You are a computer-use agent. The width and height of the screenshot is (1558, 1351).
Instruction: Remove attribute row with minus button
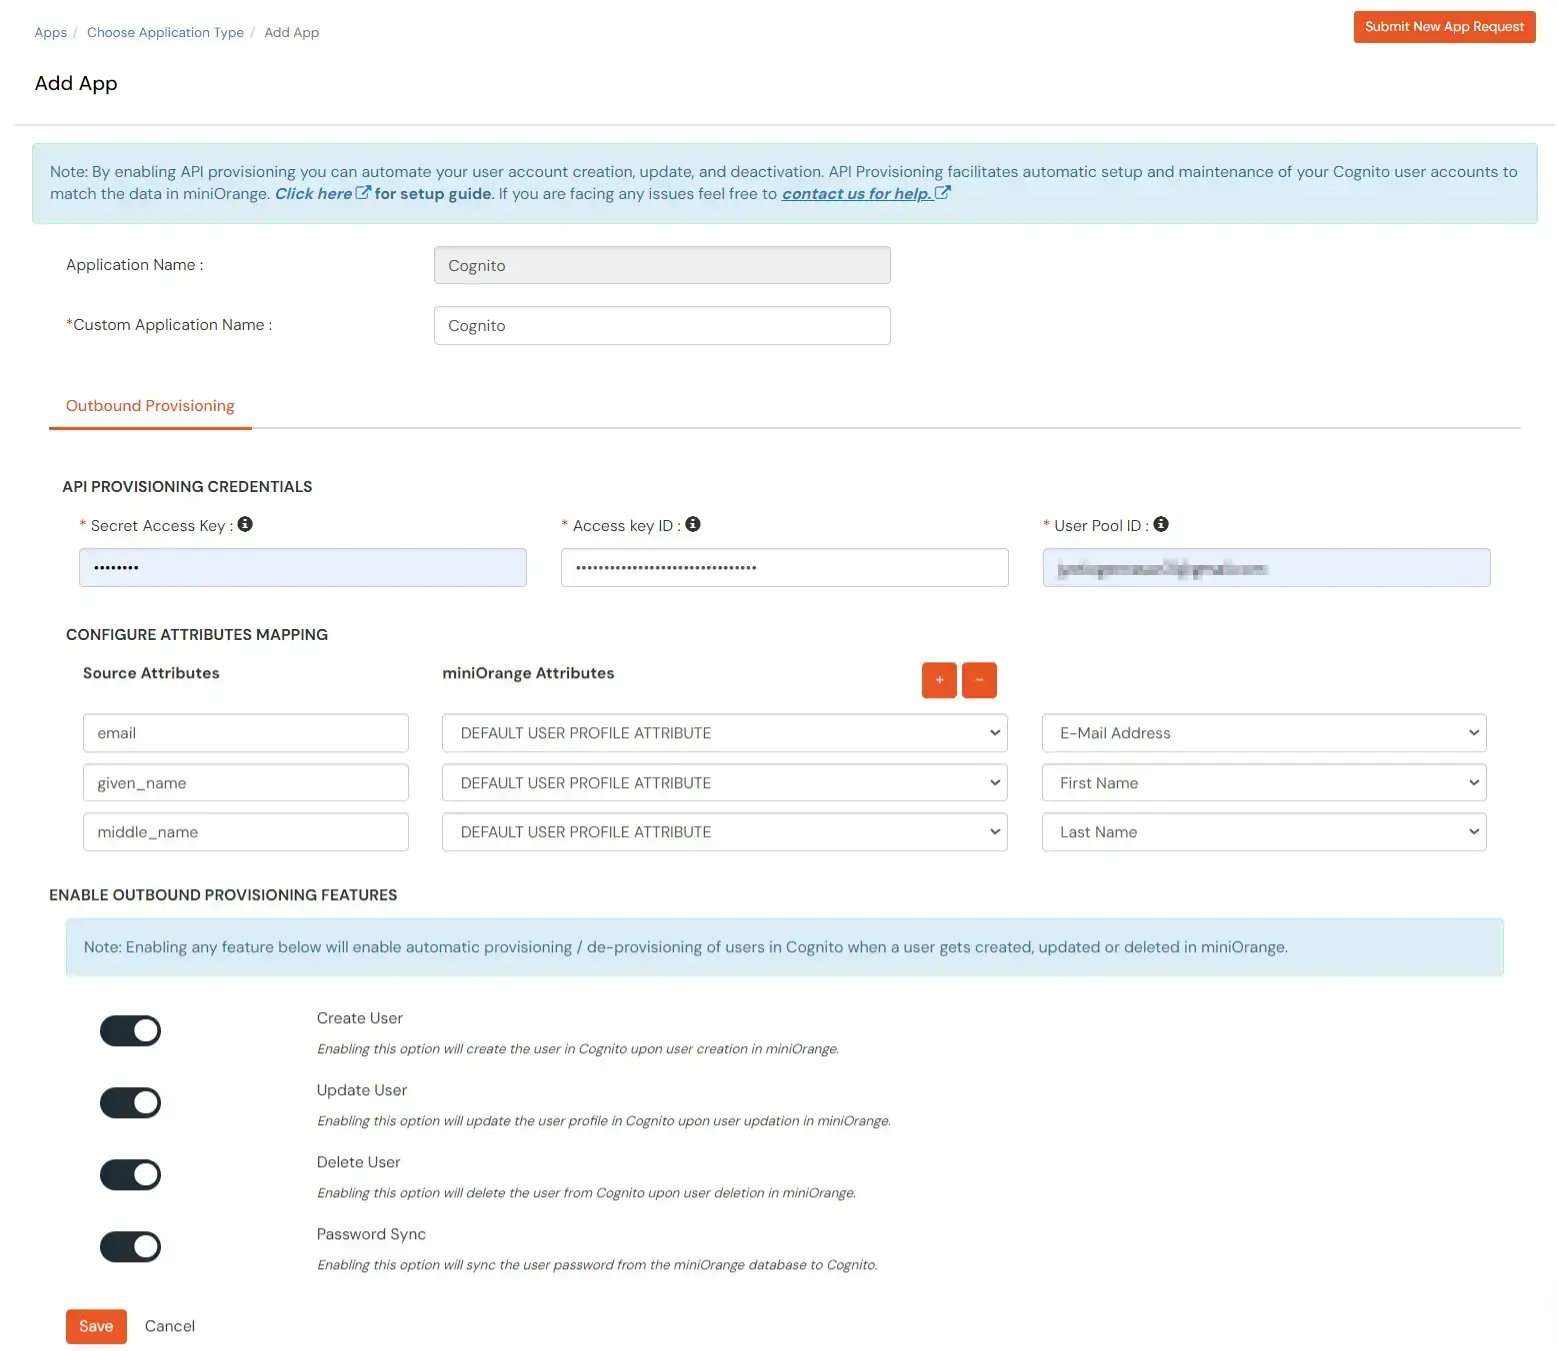click(x=979, y=680)
